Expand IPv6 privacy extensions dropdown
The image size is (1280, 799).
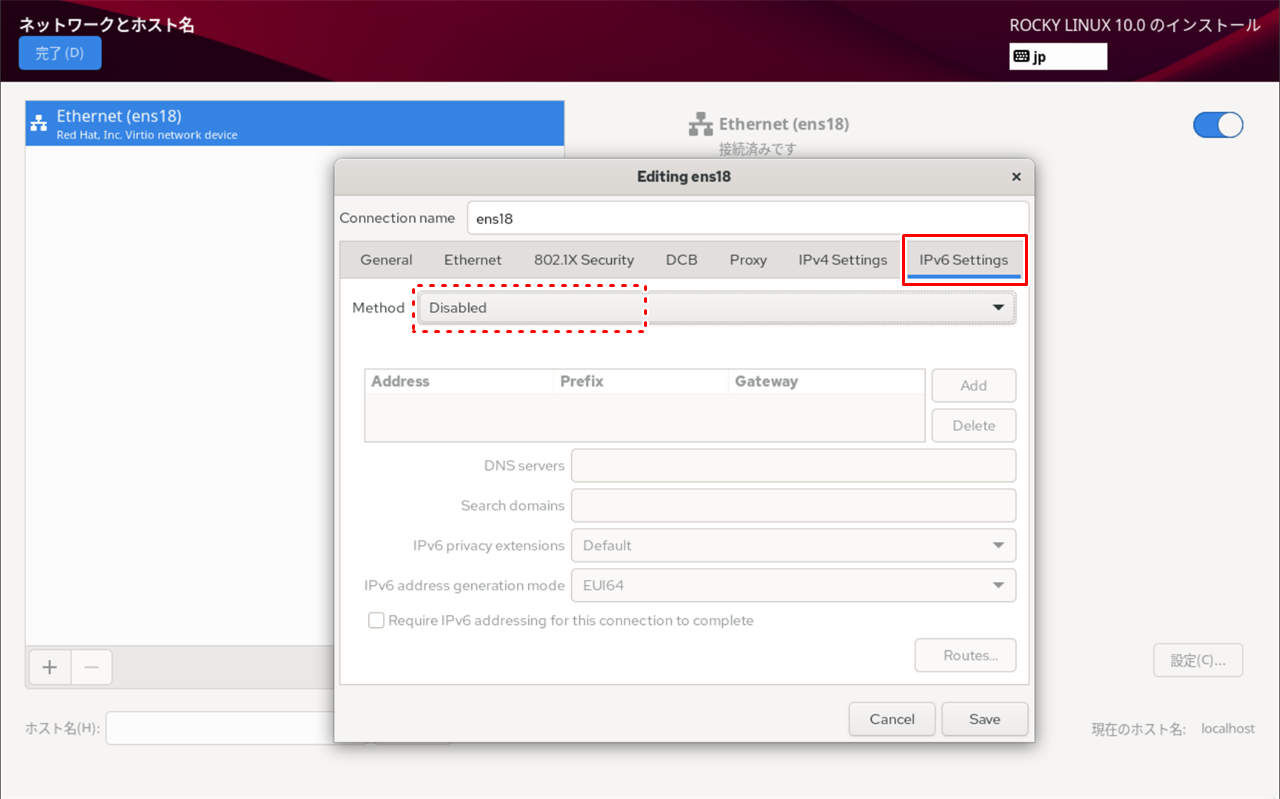point(792,546)
